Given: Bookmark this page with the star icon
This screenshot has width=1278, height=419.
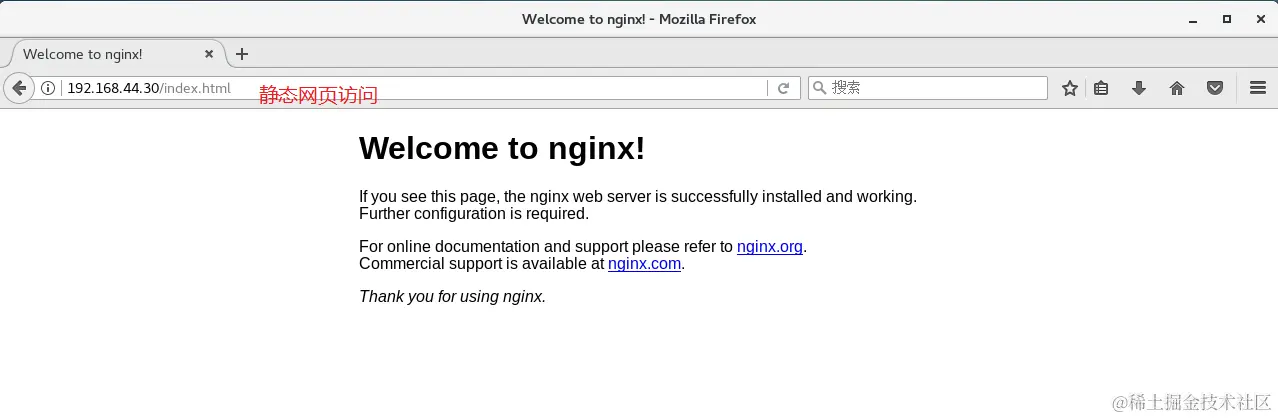Looking at the screenshot, I should coord(1070,88).
